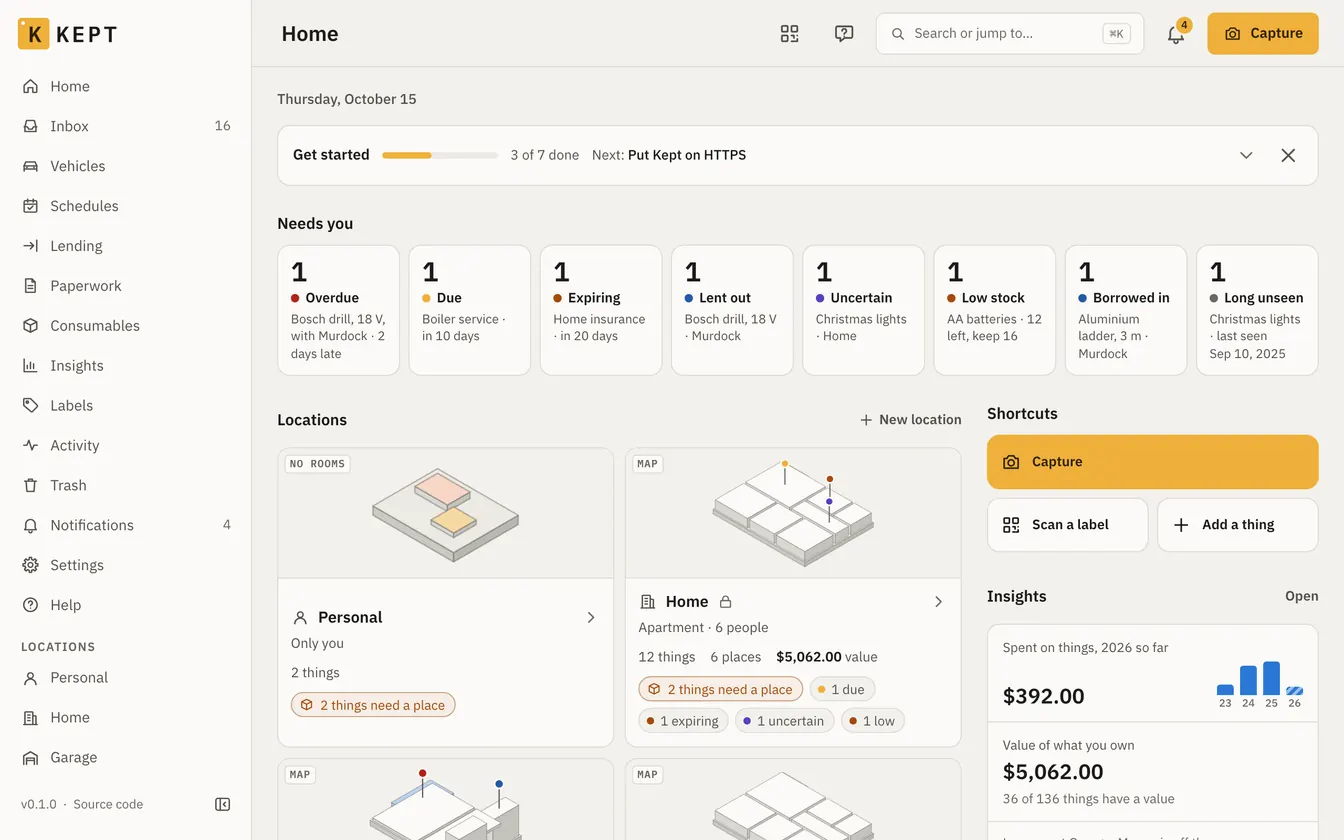The image size is (1344, 840).
Task: Expand the Get started checklist chevron
Action: click(1246, 155)
